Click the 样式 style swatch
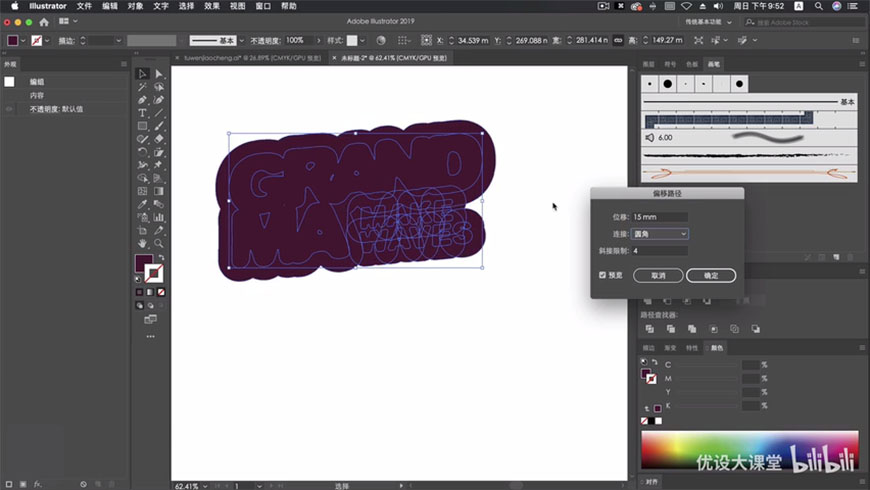 (352, 41)
